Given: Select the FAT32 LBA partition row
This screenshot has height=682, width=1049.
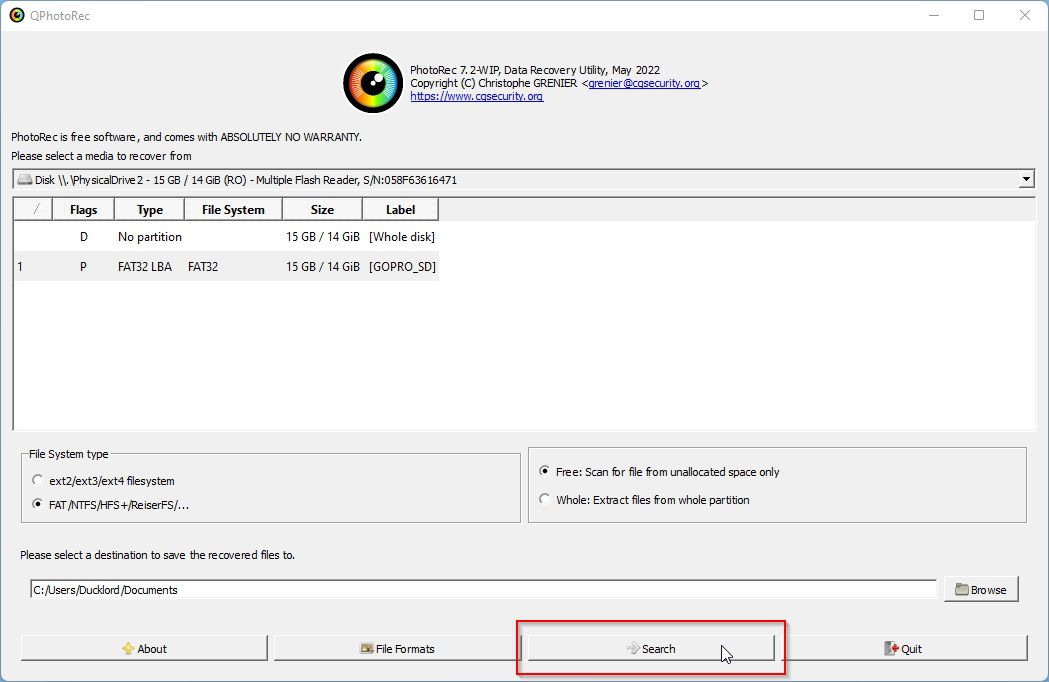Looking at the screenshot, I should (226, 266).
